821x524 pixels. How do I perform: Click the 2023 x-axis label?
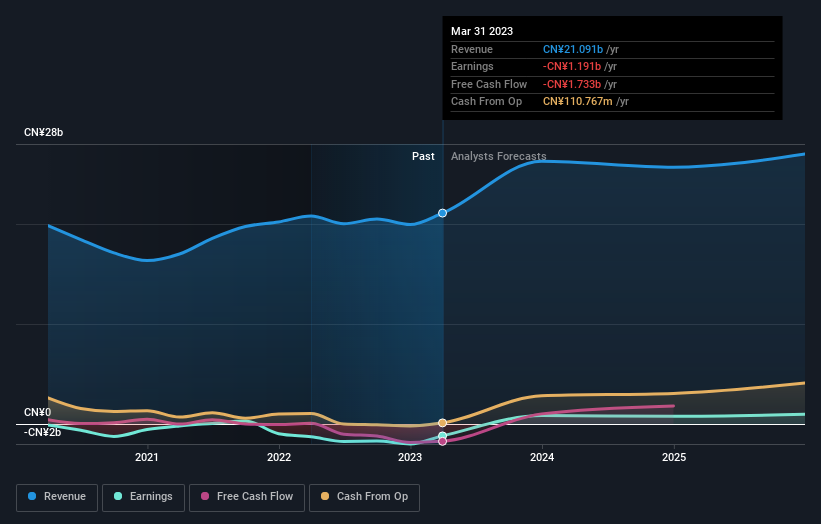pos(410,458)
